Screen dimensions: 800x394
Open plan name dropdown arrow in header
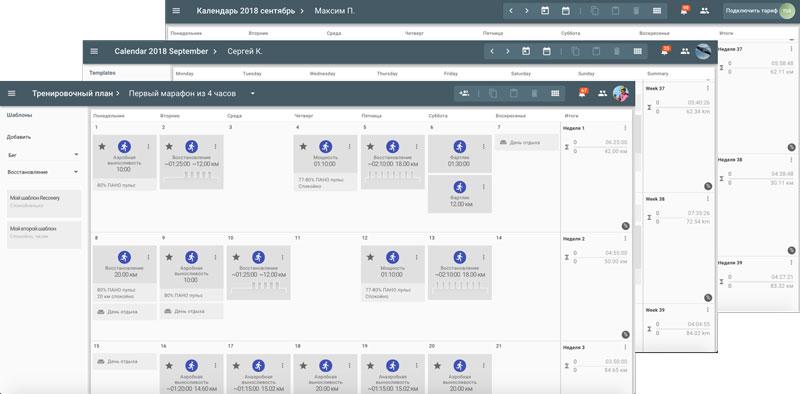252,93
